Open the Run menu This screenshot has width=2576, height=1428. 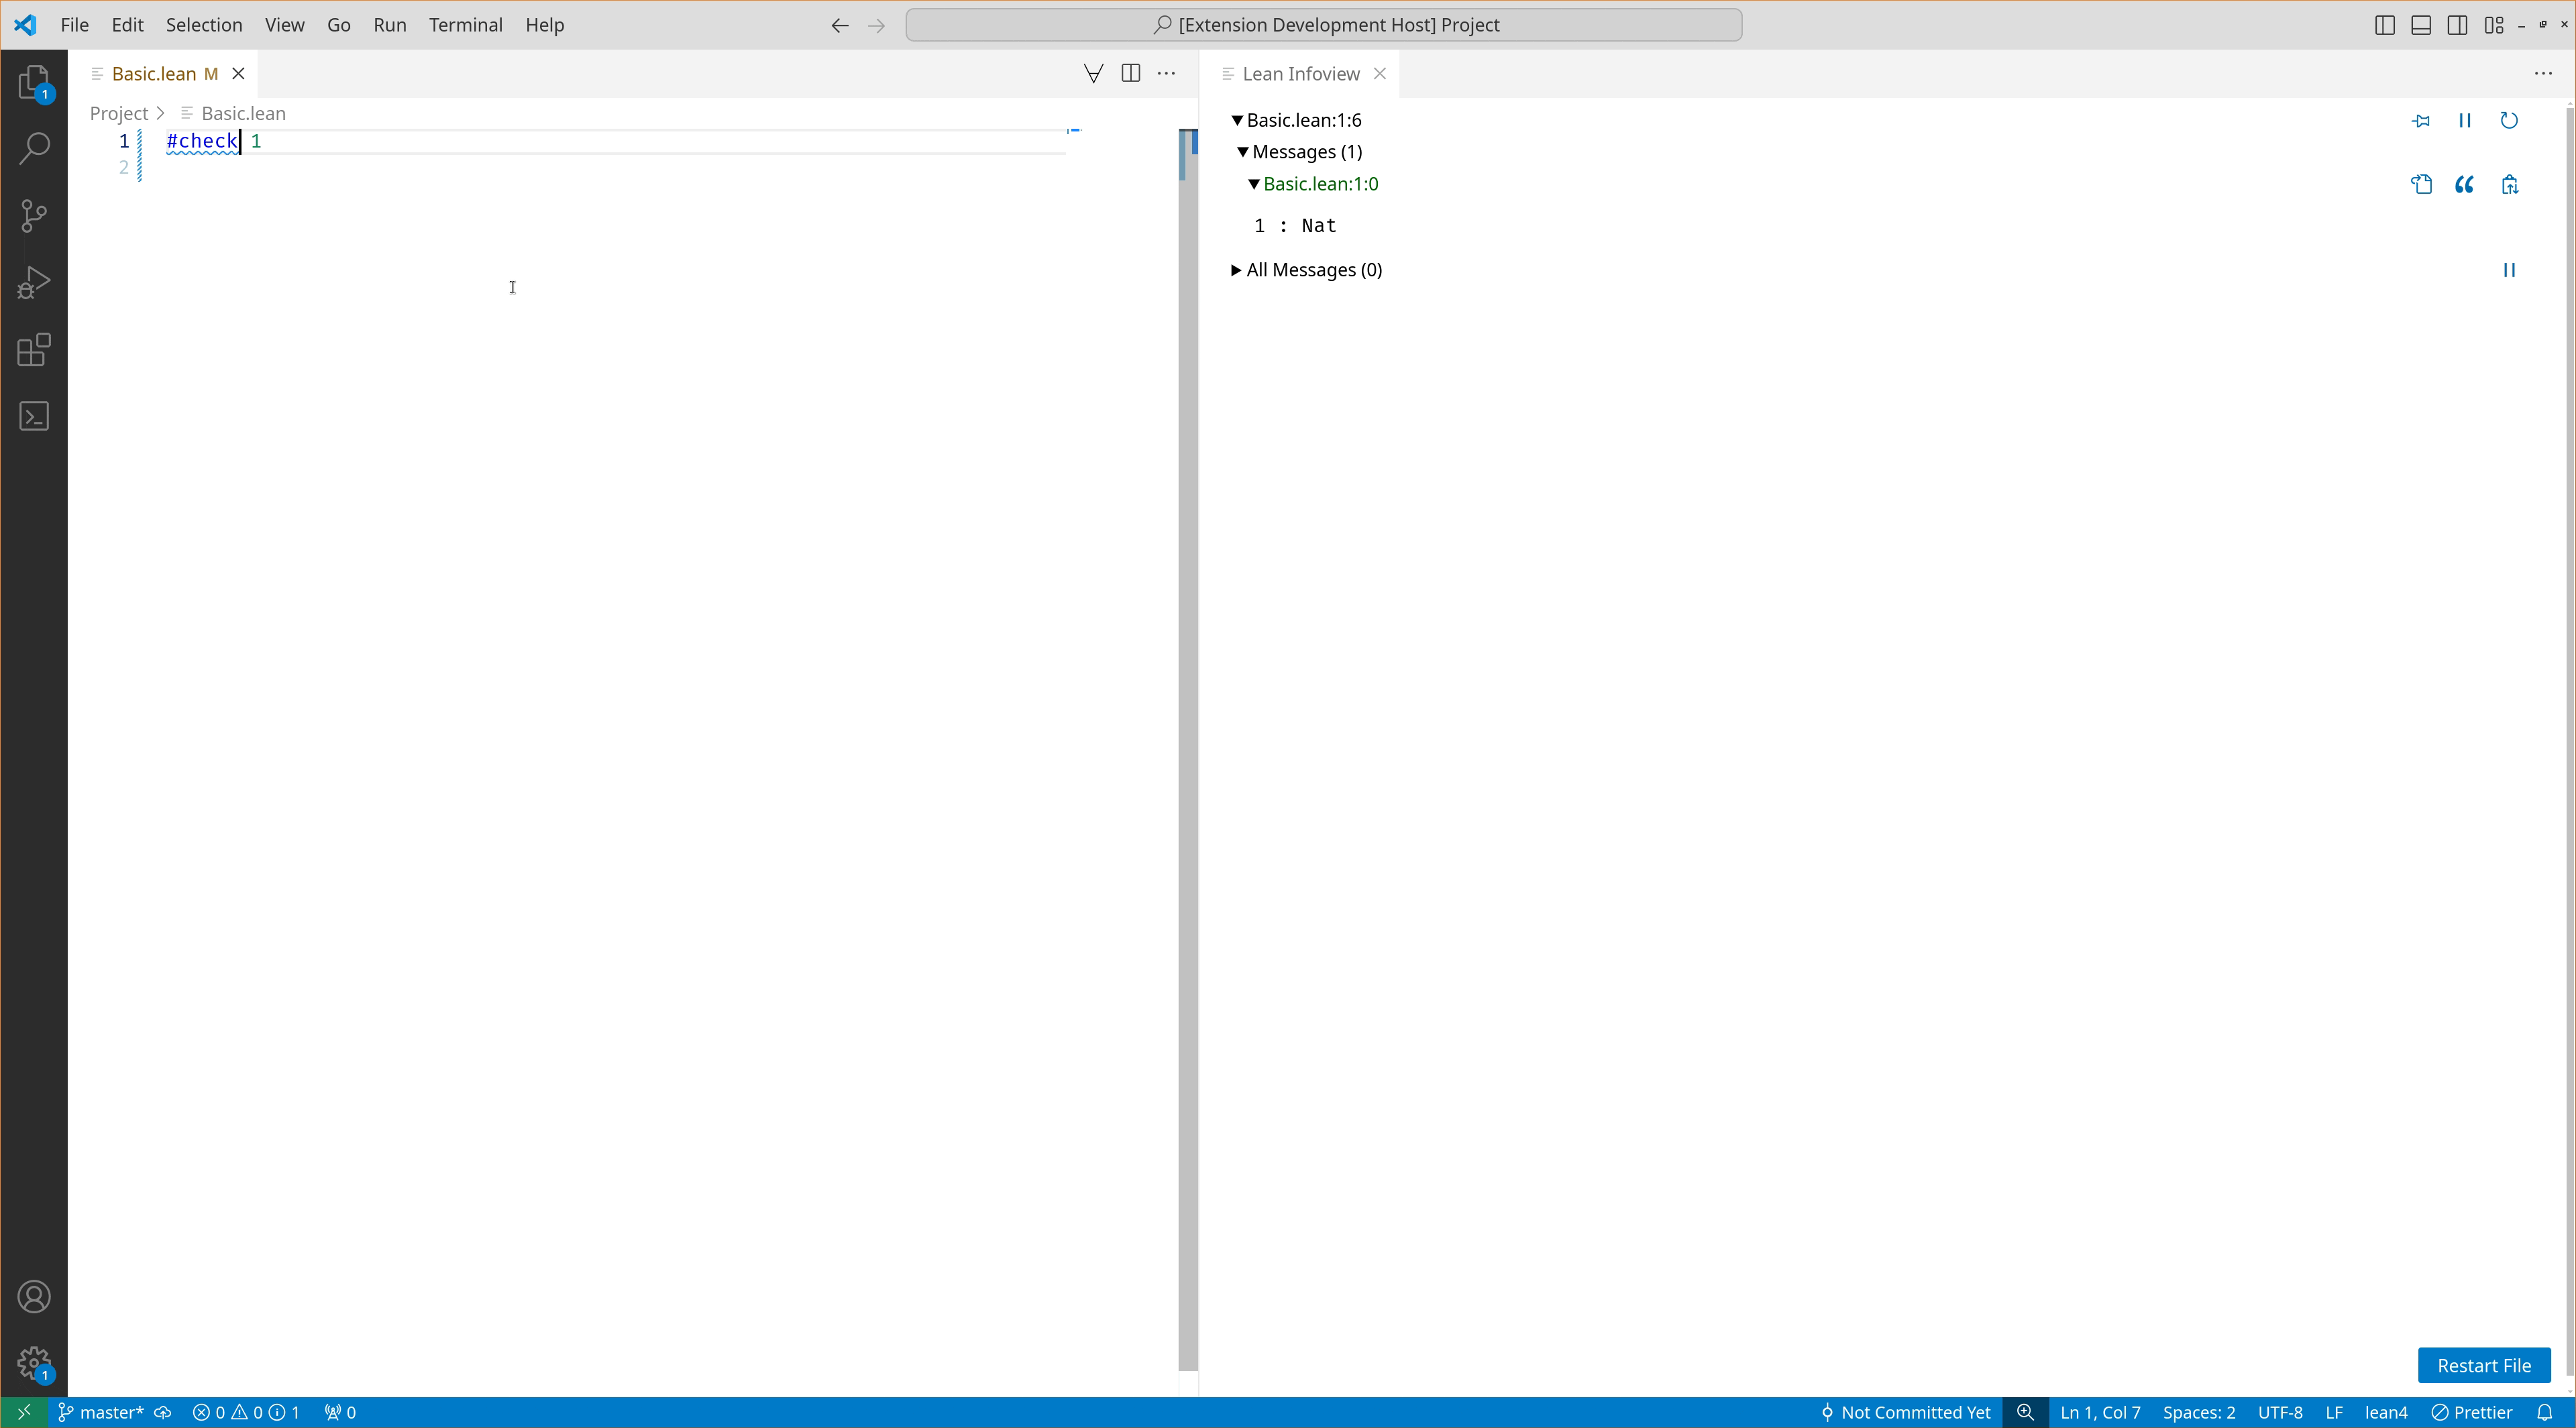389,25
